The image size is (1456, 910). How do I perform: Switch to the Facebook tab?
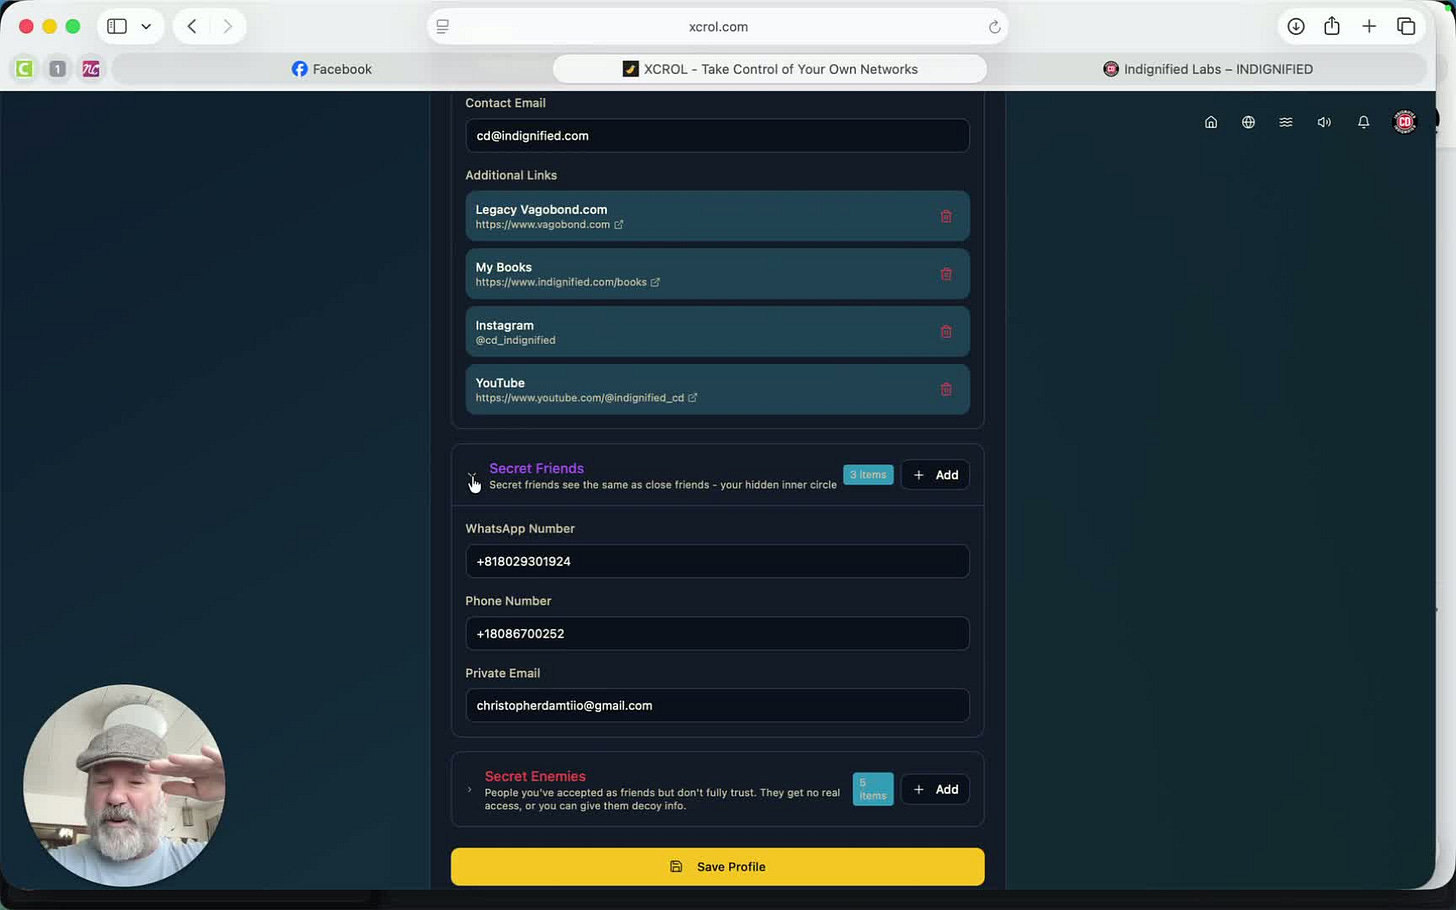[332, 69]
